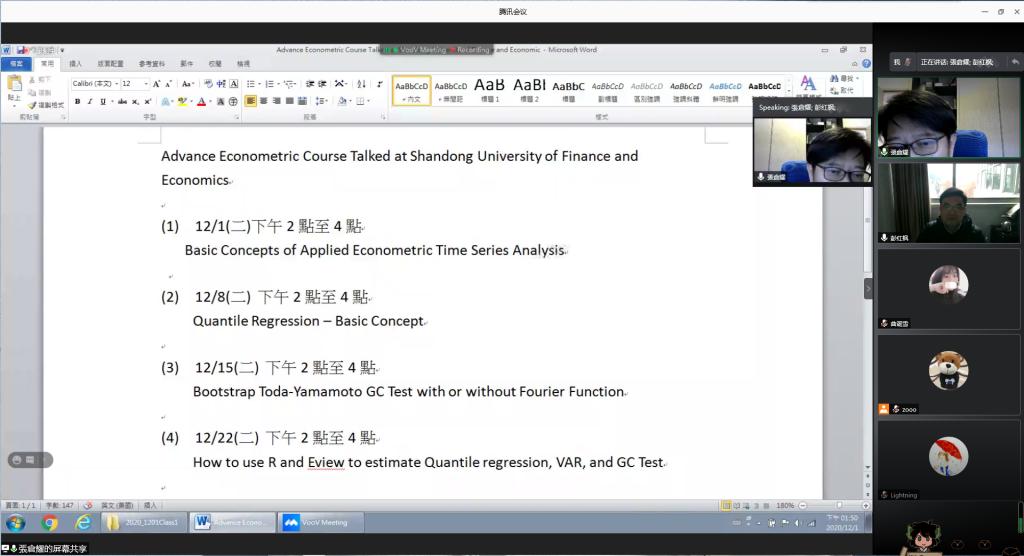Click the red font color swatch

coord(201,101)
